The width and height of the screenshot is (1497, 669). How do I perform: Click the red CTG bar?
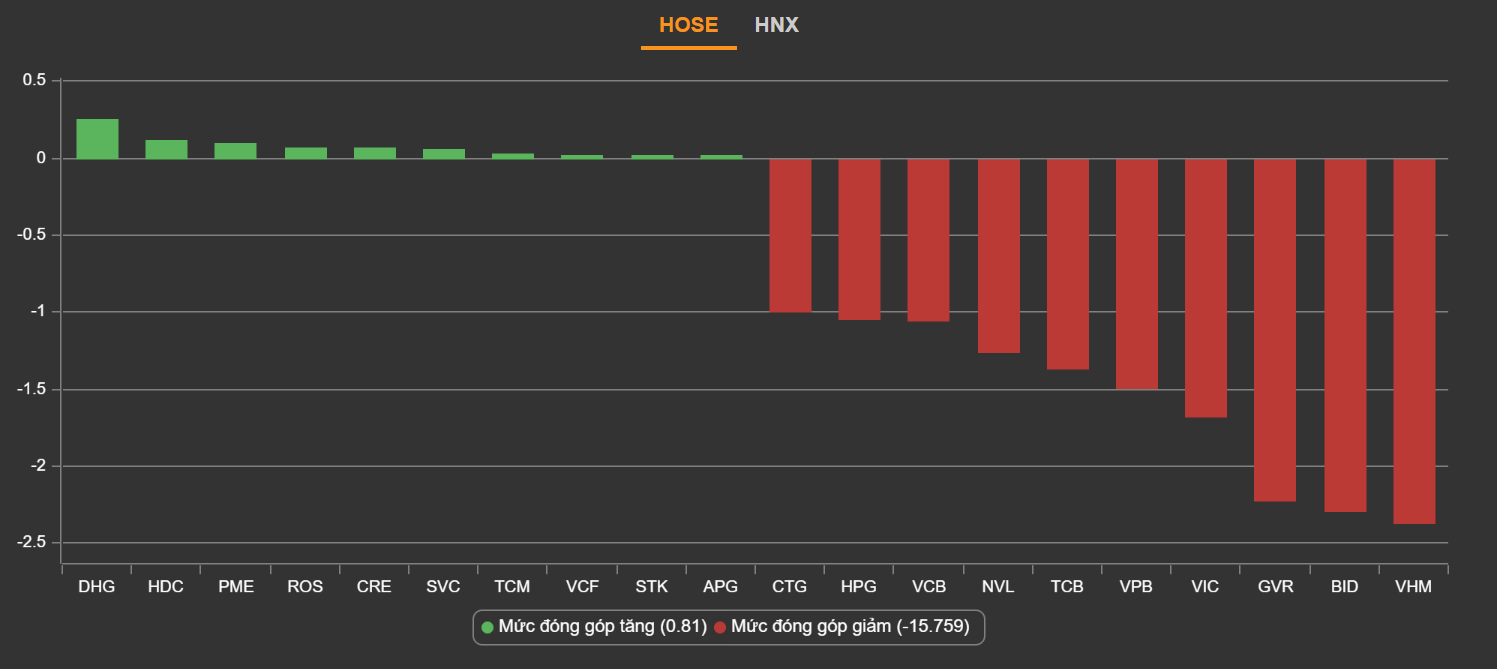click(x=790, y=235)
